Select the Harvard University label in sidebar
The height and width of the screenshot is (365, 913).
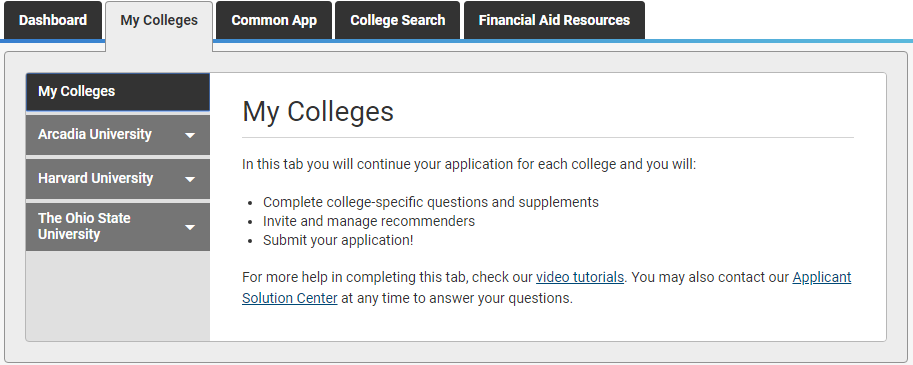point(95,178)
